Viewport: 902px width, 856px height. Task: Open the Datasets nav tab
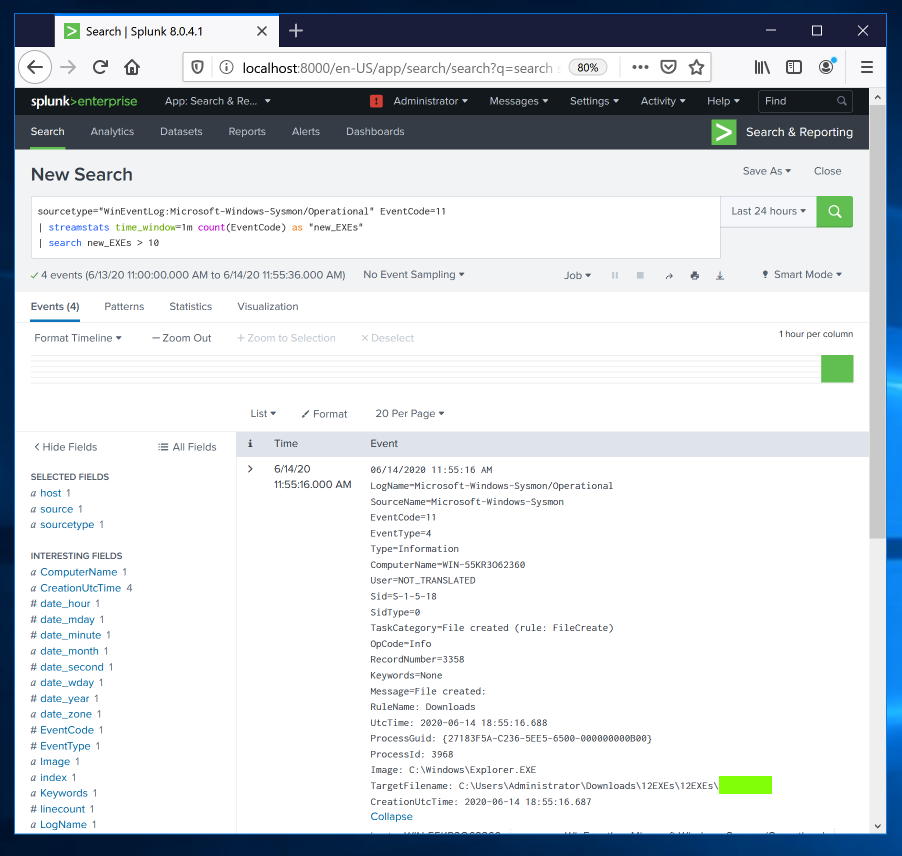tap(181, 132)
